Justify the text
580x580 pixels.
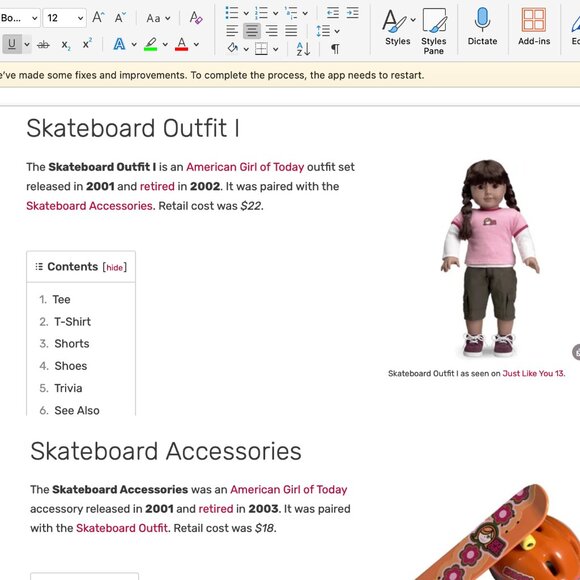pyautogui.click(x=291, y=31)
